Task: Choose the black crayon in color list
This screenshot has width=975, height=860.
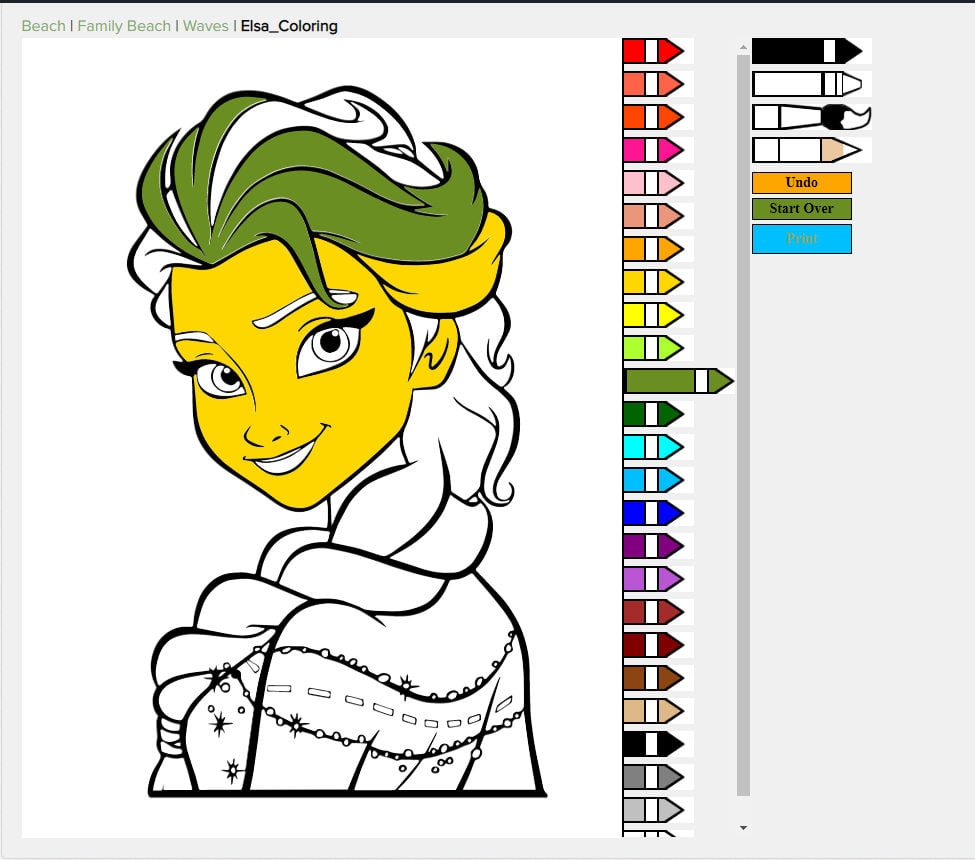Action: [x=654, y=744]
